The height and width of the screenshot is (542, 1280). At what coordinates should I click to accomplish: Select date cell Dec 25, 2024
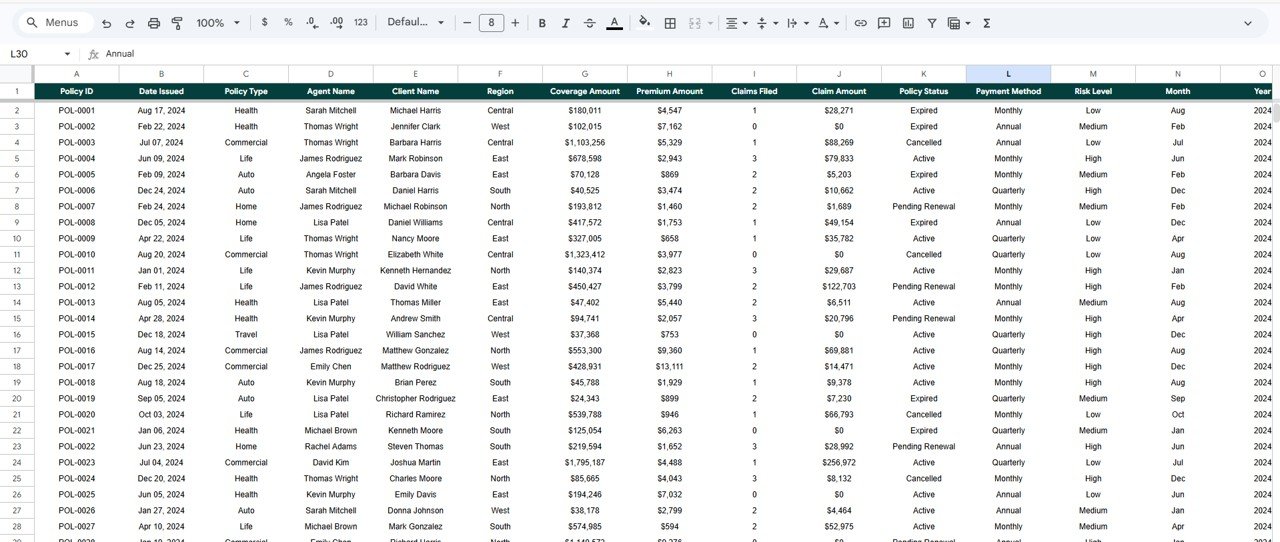(161, 367)
